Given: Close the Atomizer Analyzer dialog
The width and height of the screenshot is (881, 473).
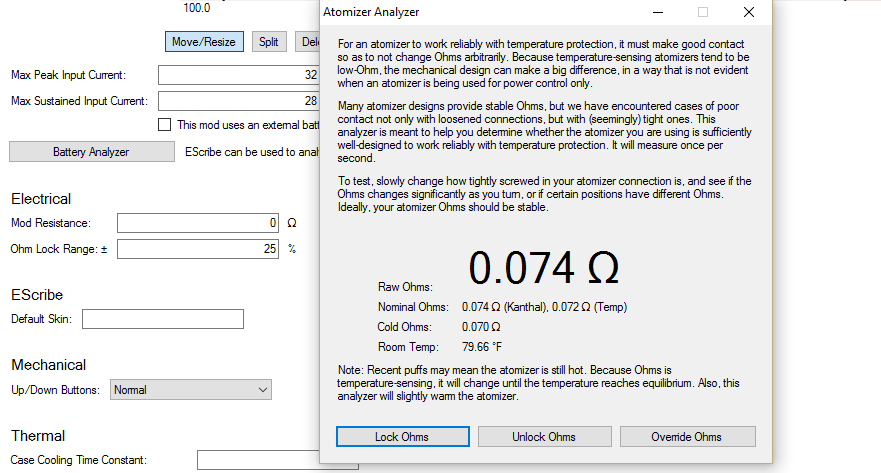Looking at the screenshot, I should point(748,12).
